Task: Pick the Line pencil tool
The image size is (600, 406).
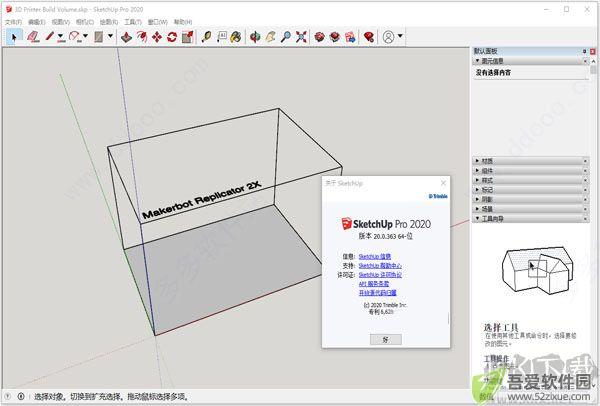Action: coord(50,37)
